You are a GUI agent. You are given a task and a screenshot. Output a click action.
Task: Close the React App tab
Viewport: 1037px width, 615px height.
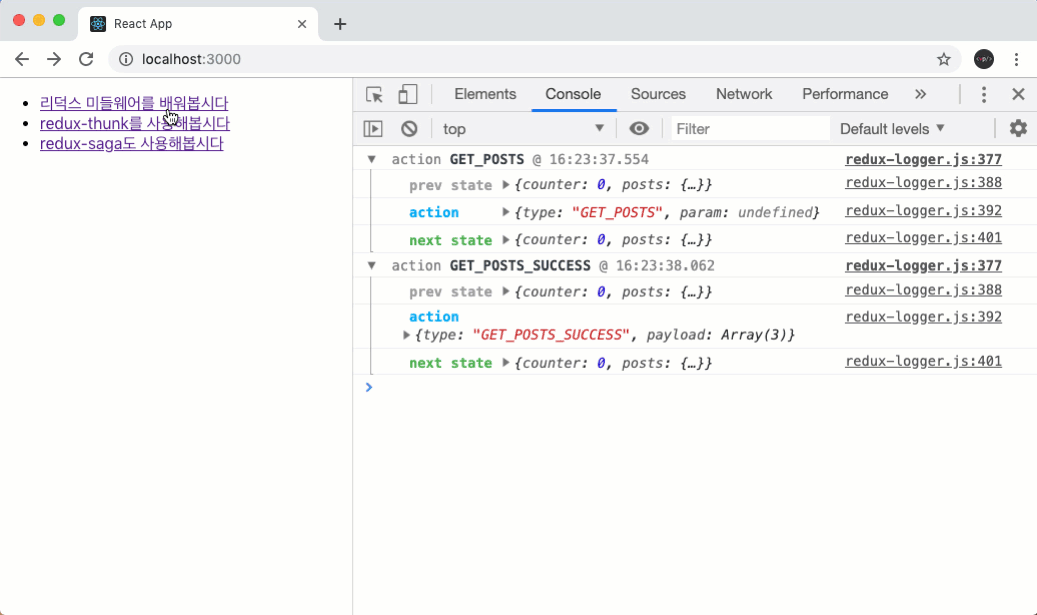click(302, 24)
